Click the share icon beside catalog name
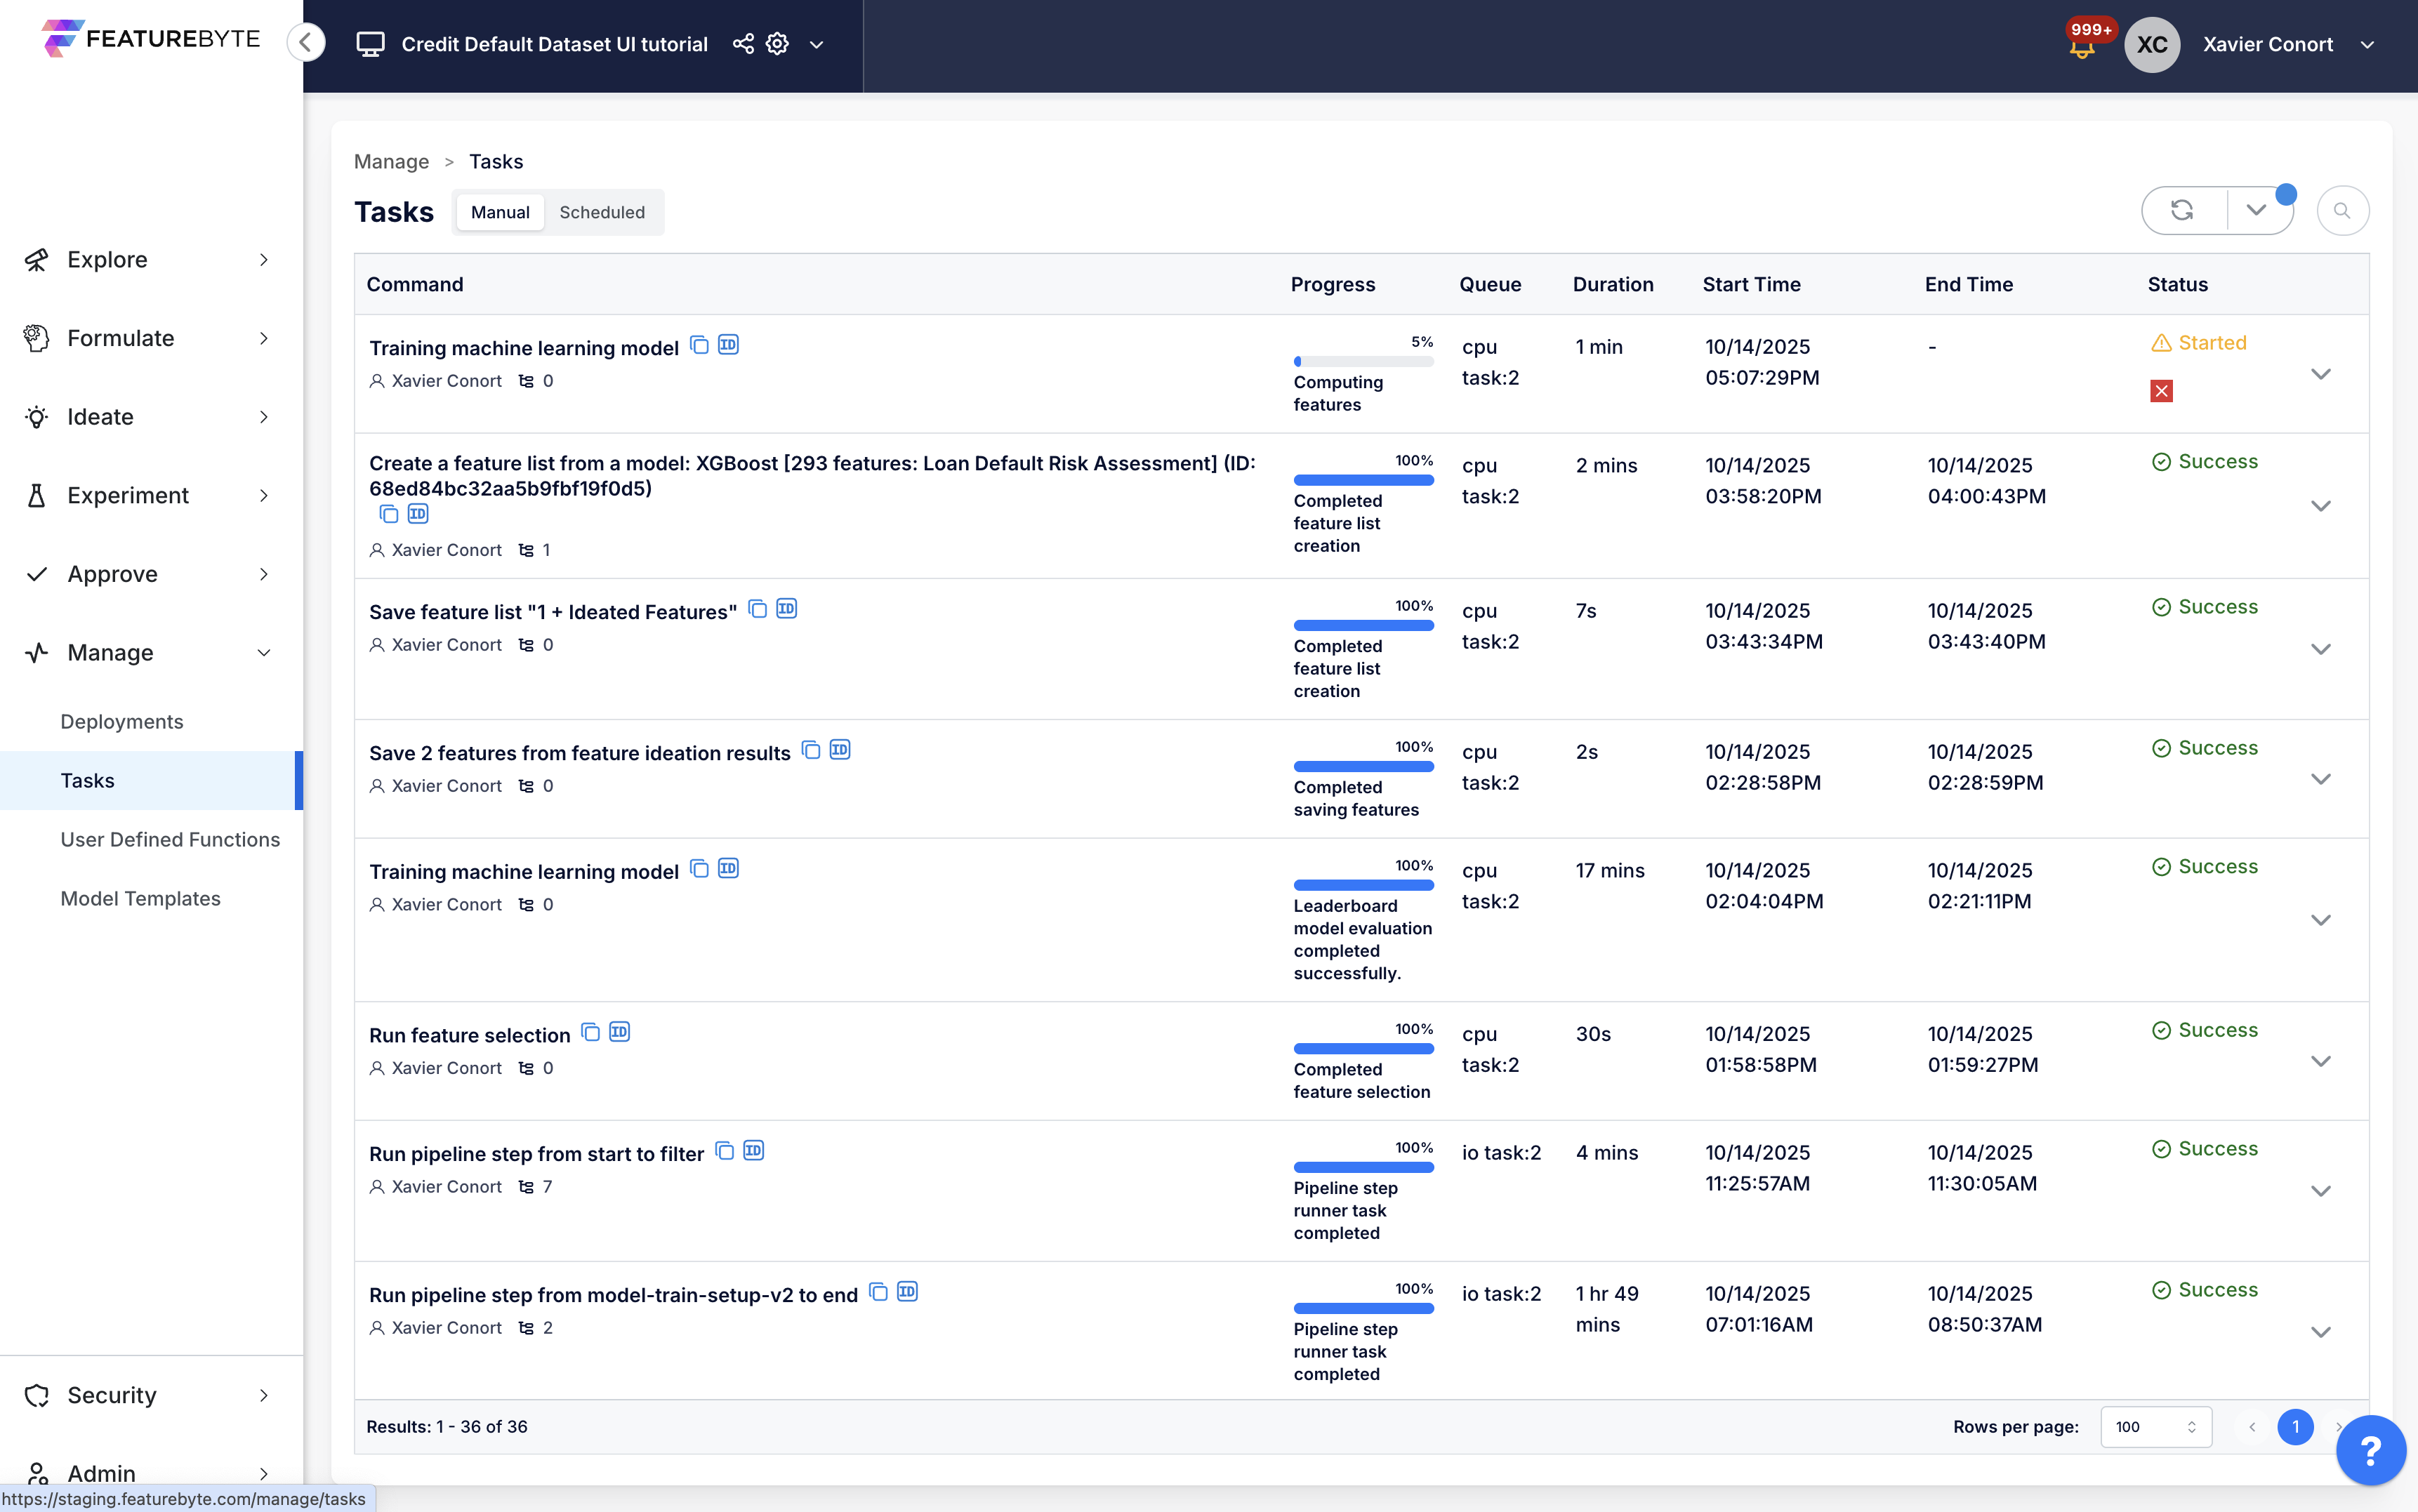2418x1512 pixels. (x=743, y=44)
